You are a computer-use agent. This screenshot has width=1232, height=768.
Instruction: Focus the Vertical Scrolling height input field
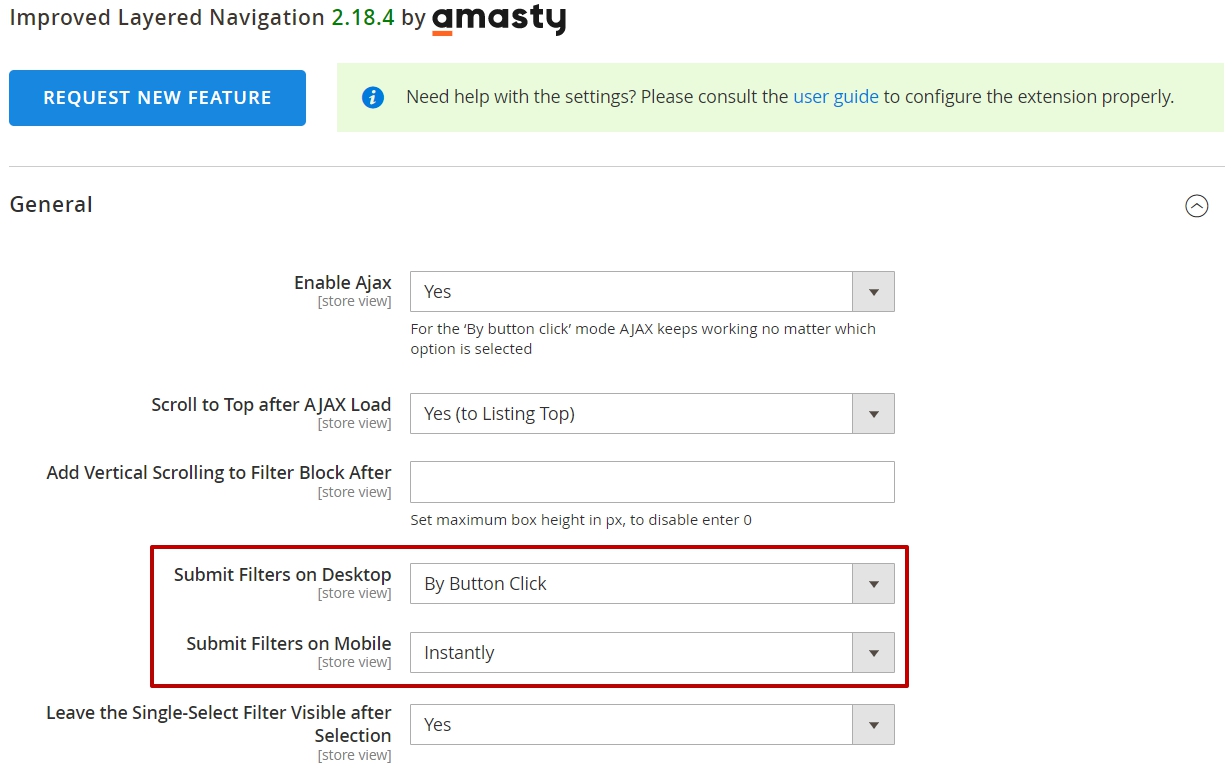point(652,482)
